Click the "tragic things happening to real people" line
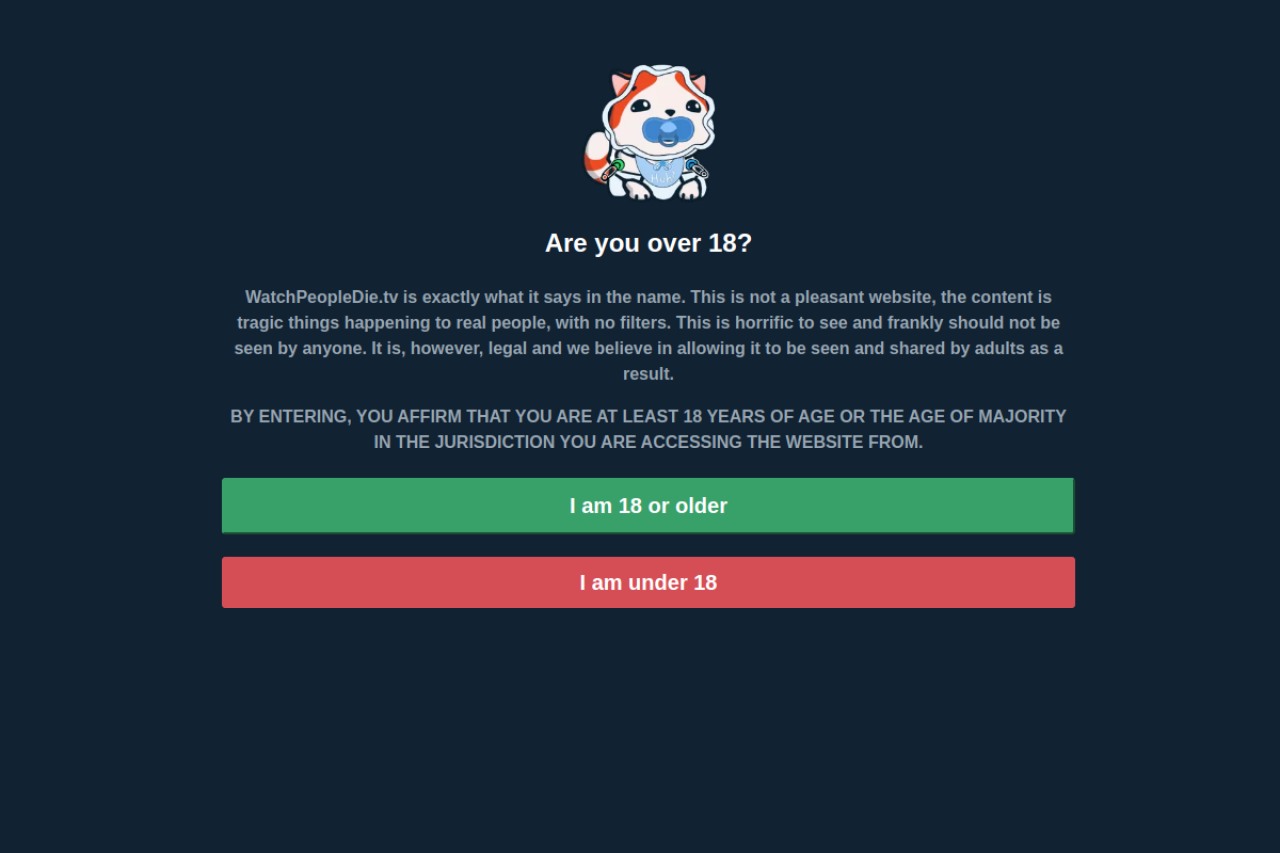The image size is (1280, 853). click(648, 323)
